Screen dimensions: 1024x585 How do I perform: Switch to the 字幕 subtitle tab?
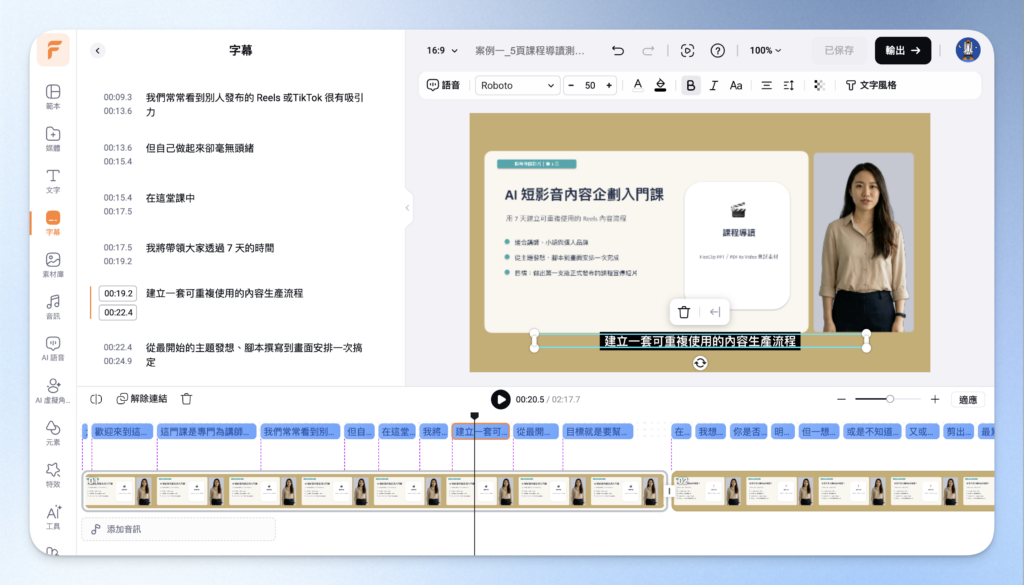click(53, 223)
